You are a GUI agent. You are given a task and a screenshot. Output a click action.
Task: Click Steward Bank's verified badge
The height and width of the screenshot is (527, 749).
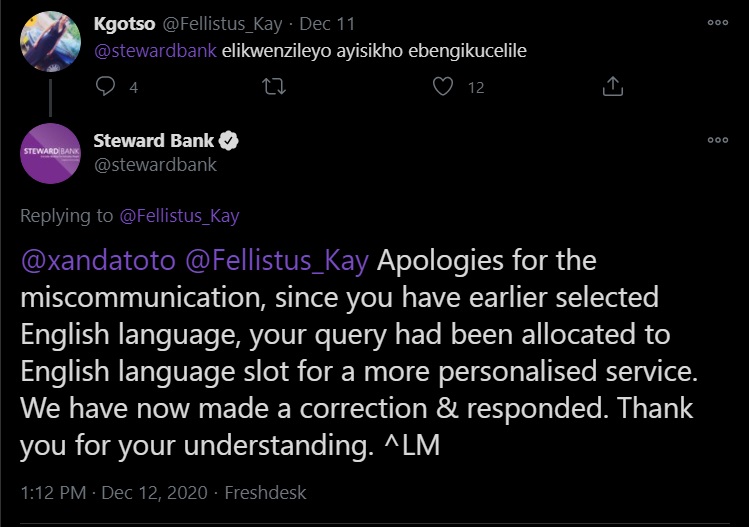229,141
